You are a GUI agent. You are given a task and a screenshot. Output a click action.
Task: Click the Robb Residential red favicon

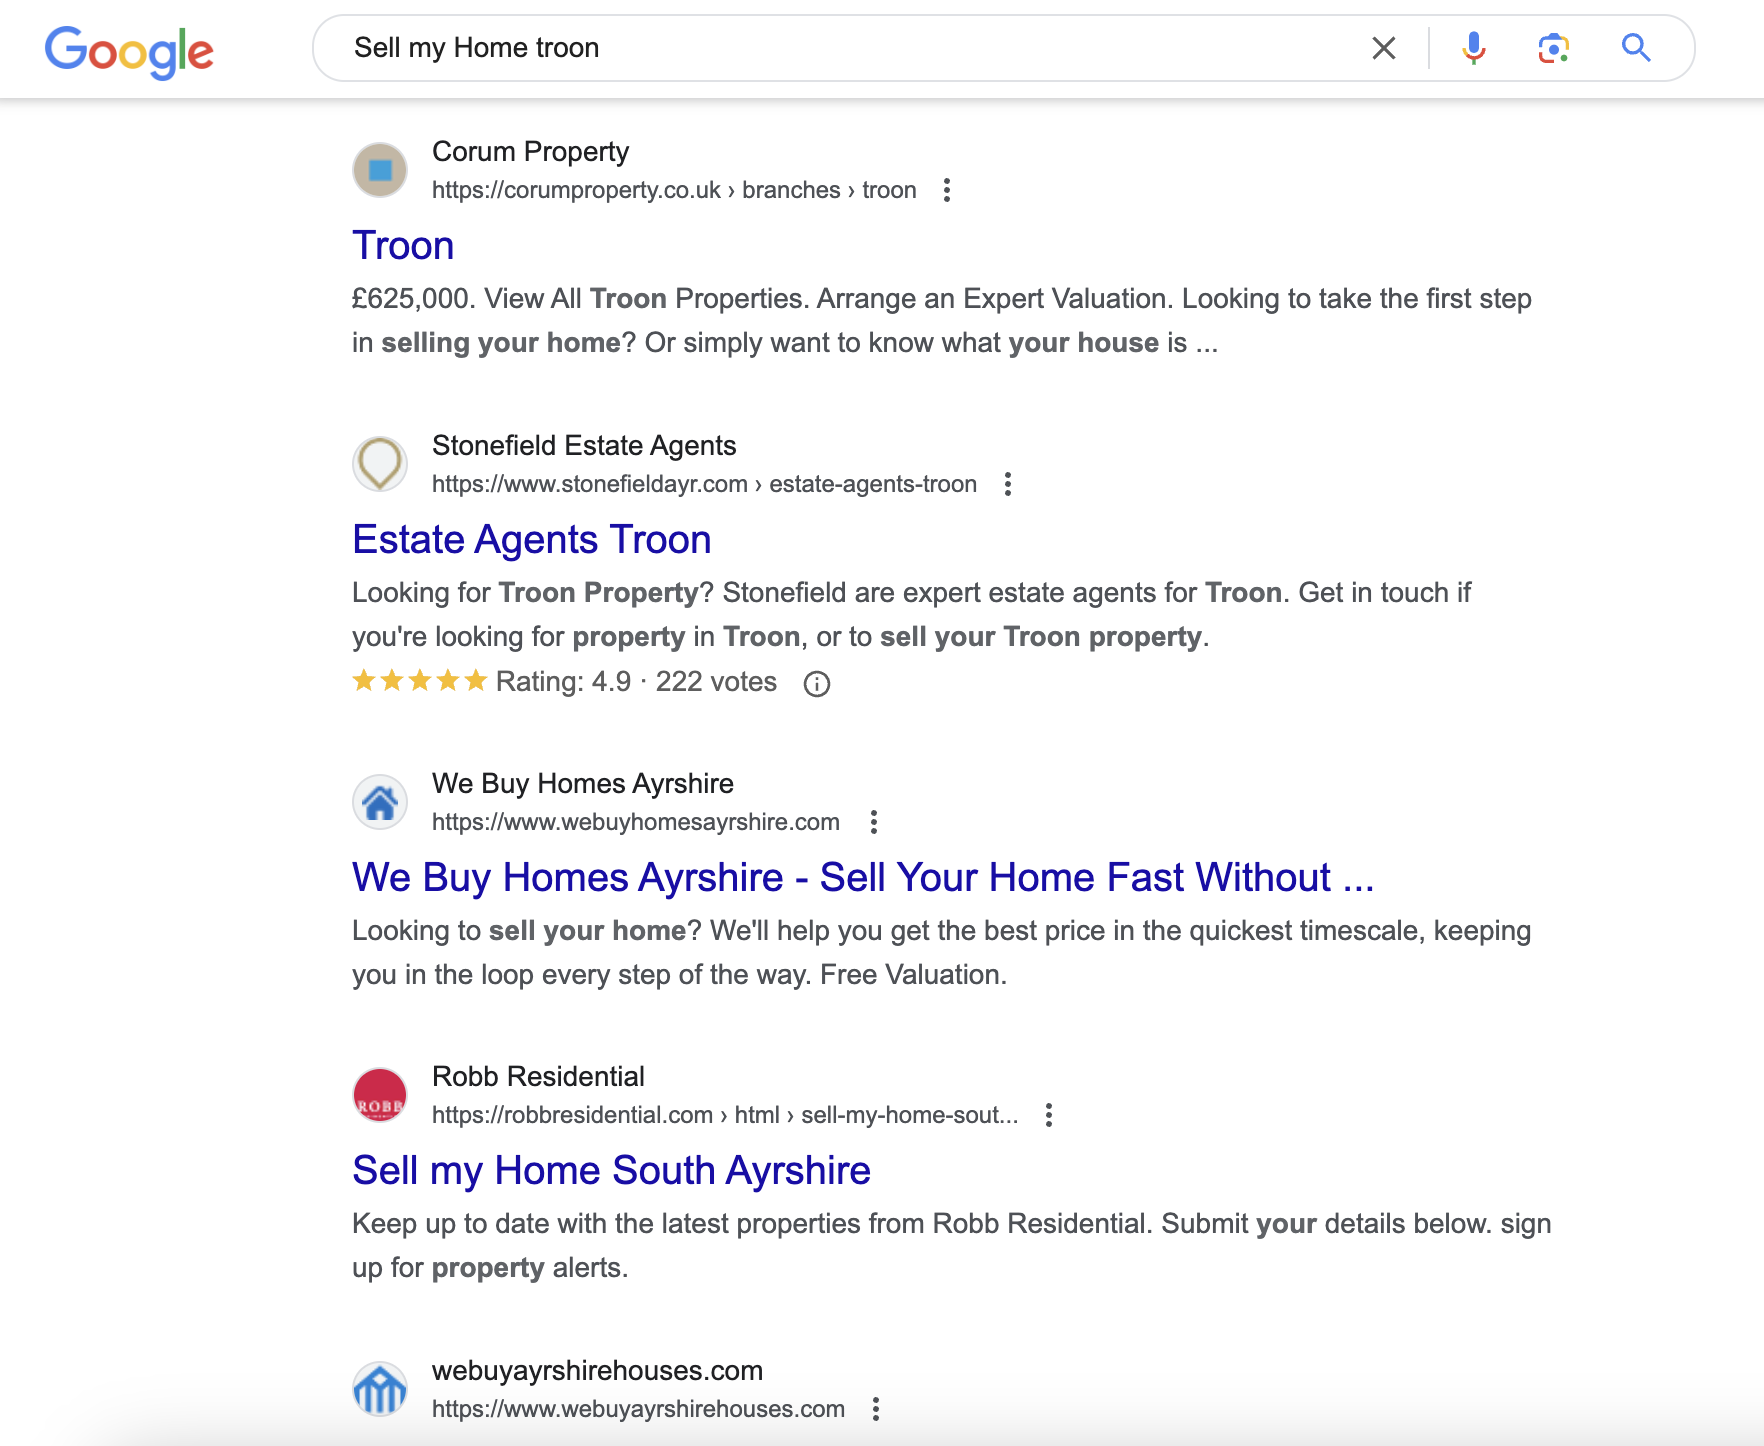[380, 1095]
